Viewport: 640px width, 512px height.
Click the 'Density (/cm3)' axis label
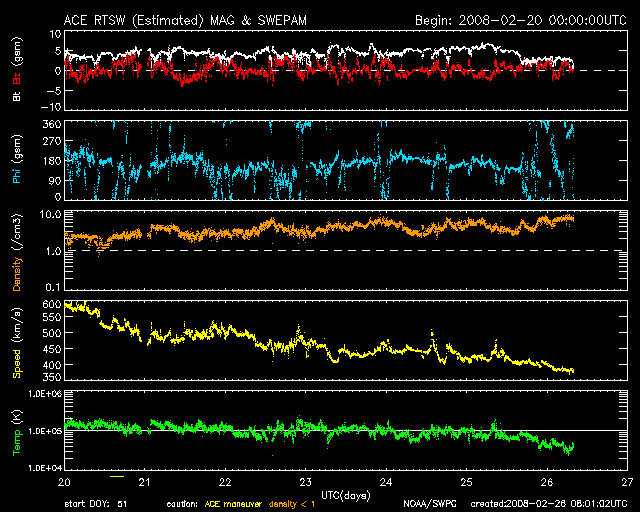click(x=17, y=252)
